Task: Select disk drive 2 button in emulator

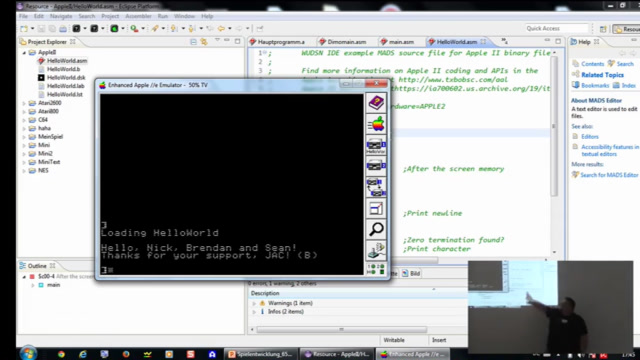Action: click(x=376, y=166)
